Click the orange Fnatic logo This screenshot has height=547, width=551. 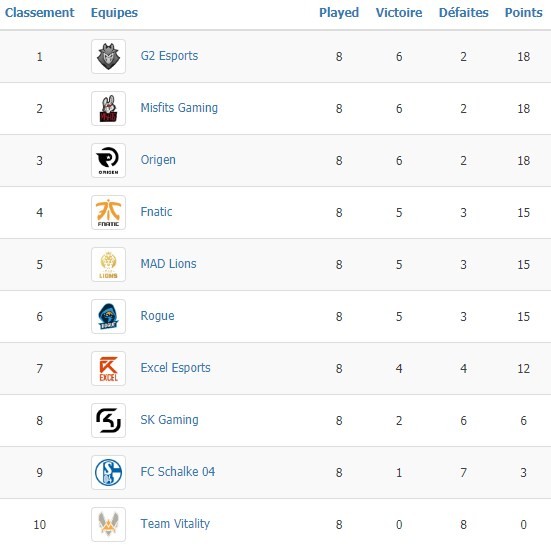point(108,212)
